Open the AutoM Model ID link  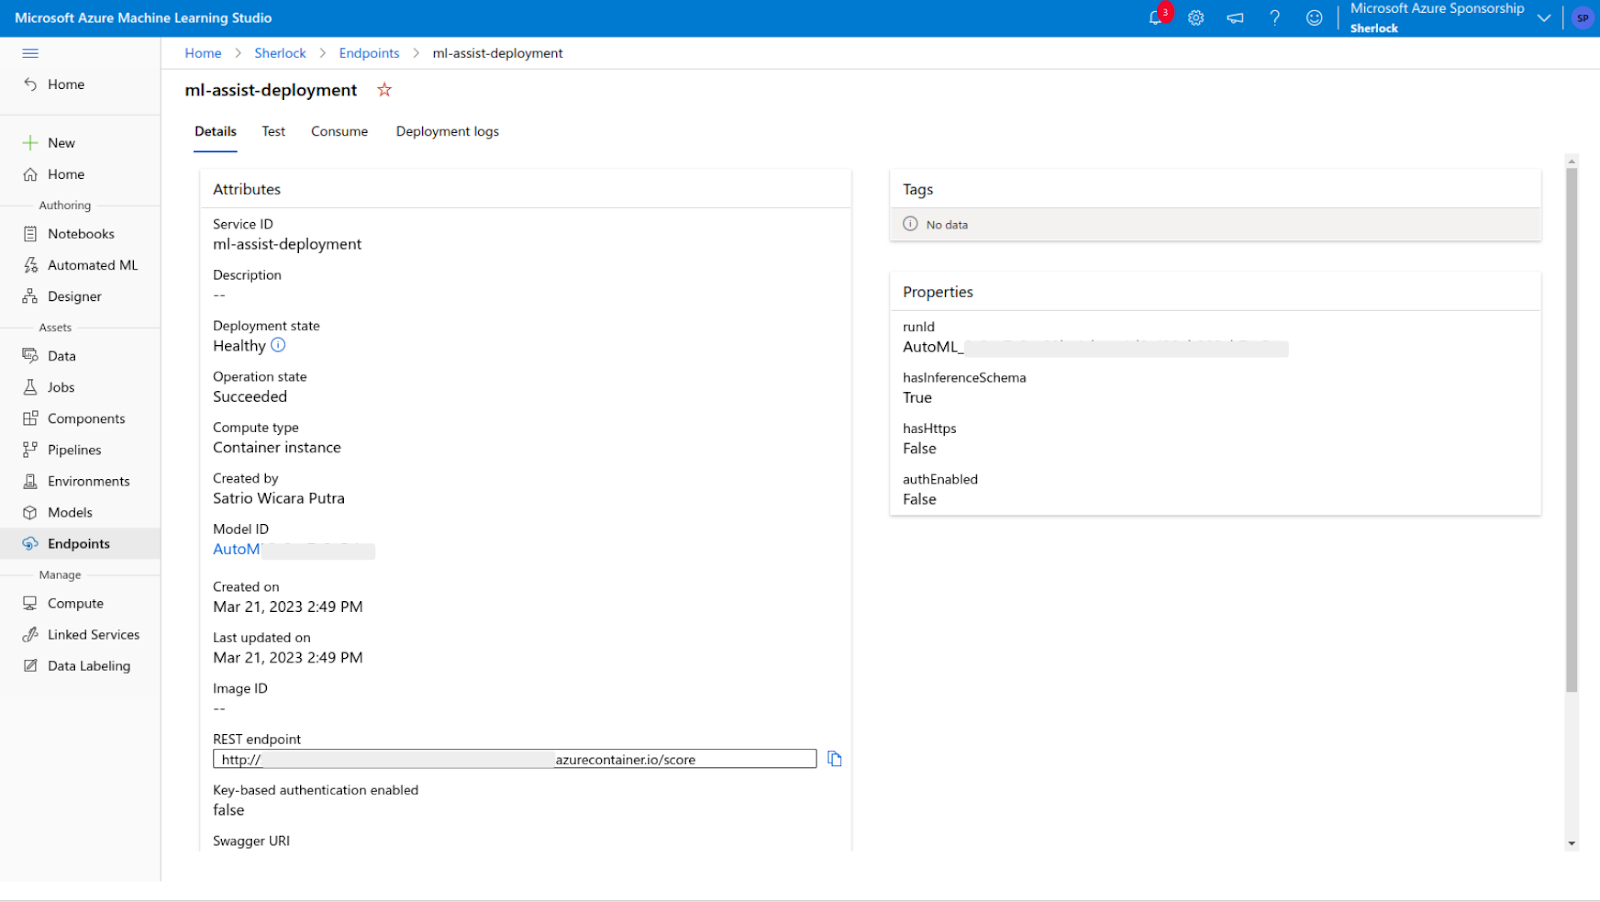(x=236, y=549)
